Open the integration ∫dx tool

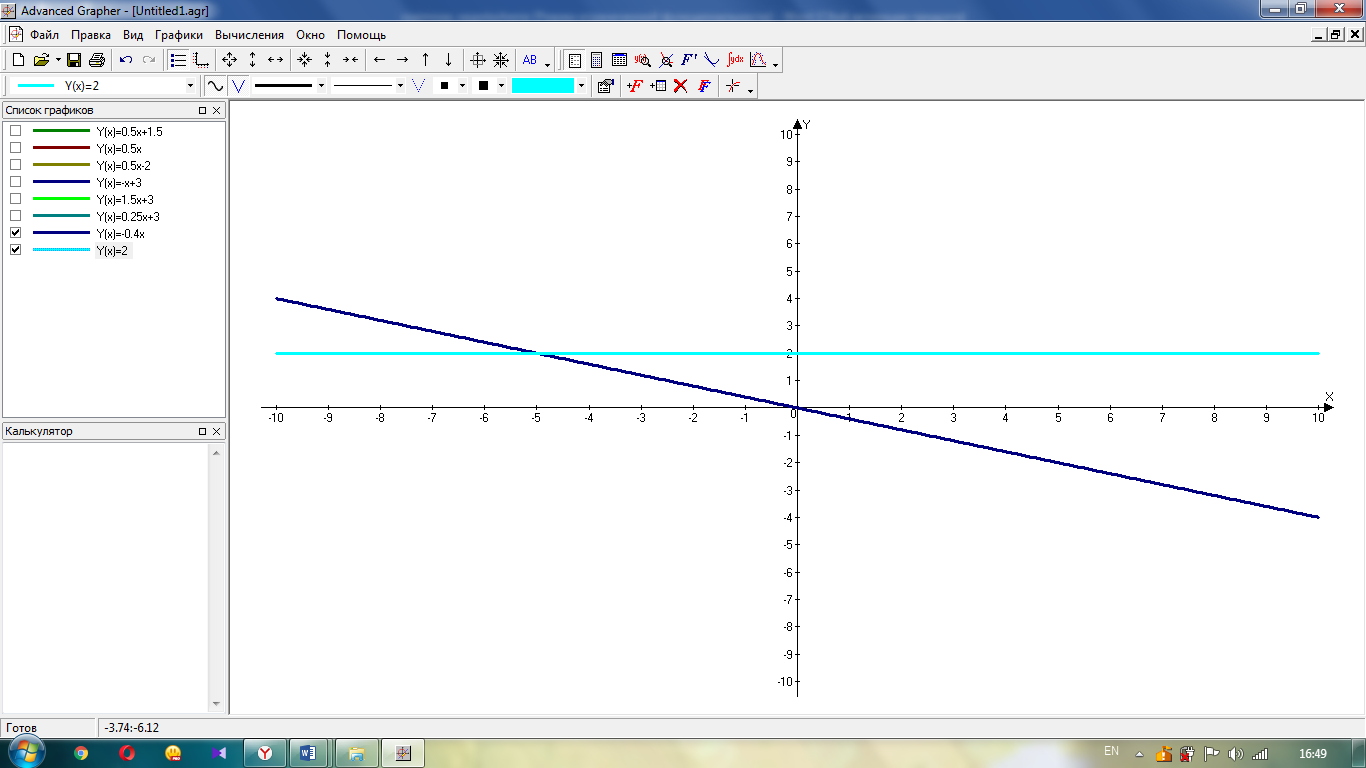tap(735, 60)
